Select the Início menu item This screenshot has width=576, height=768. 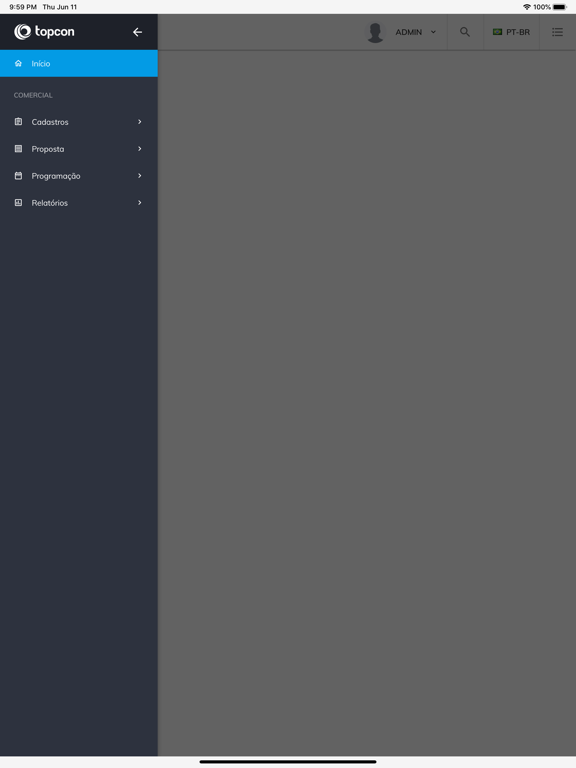pos(79,63)
